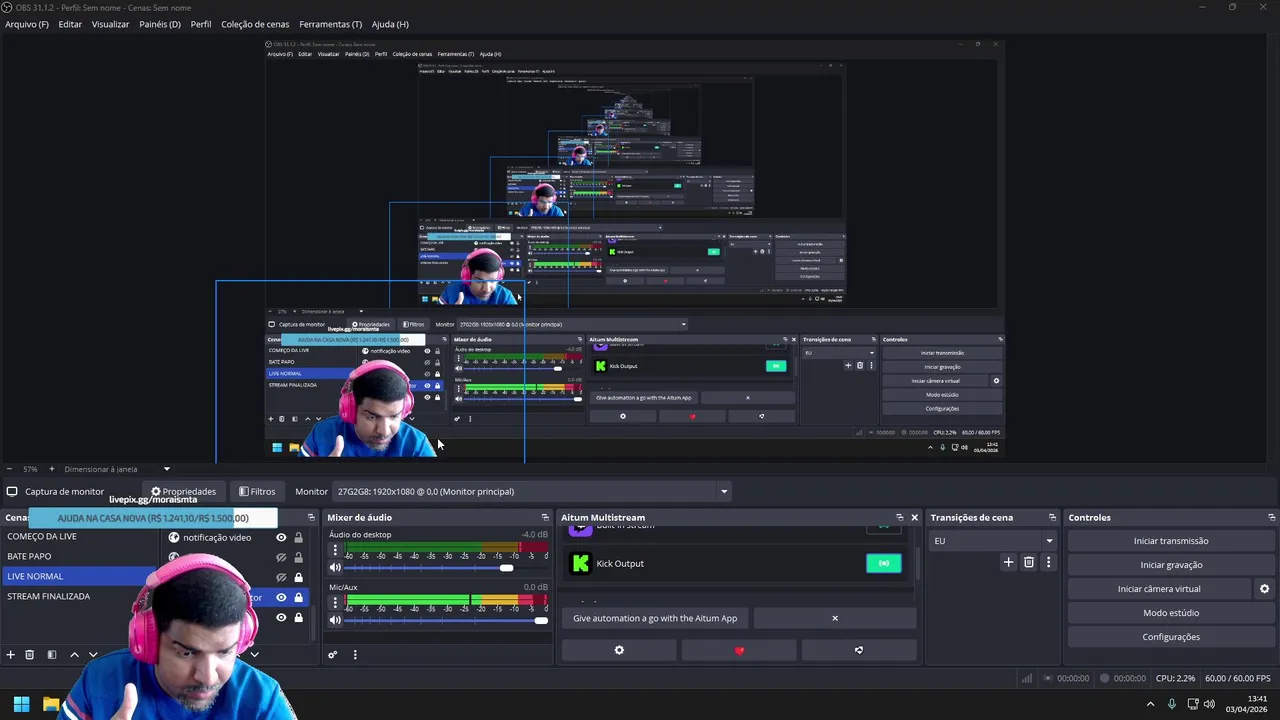
Task: Move source down with the chevron arrow
Action: pos(254,655)
